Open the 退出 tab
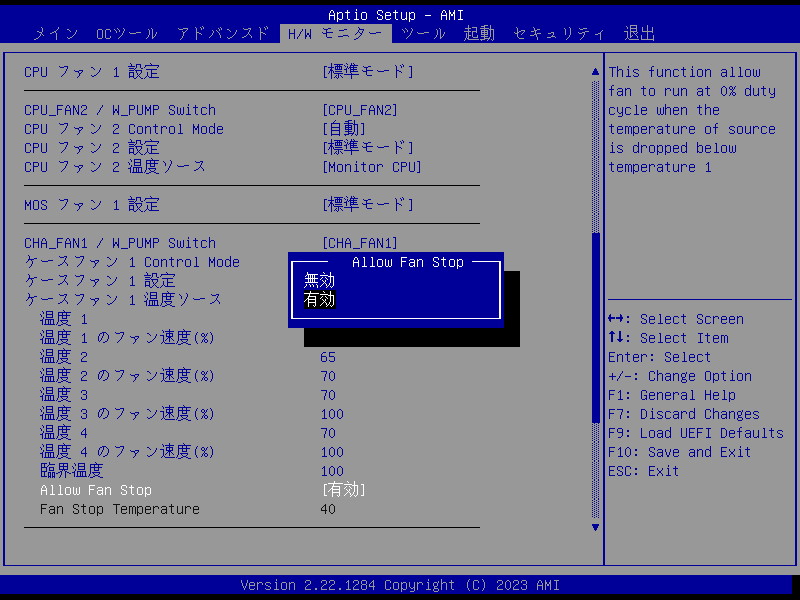Image resolution: width=800 pixels, height=600 pixels. point(639,34)
